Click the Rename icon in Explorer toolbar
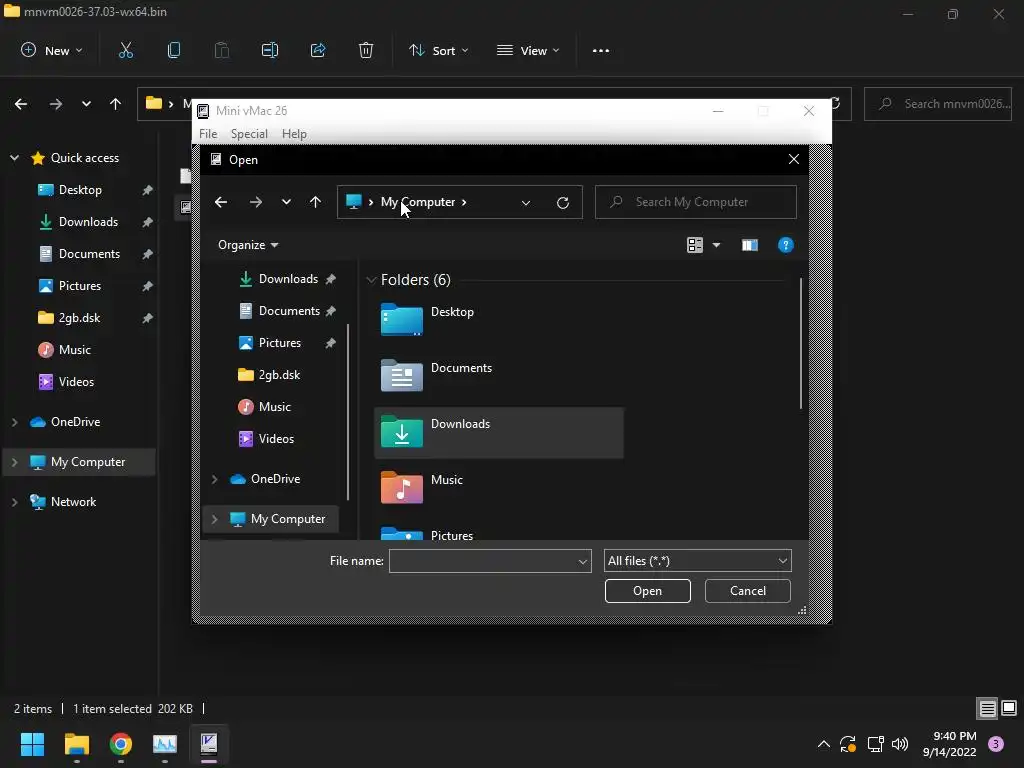Viewport: 1024px width, 768px height. [270, 50]
